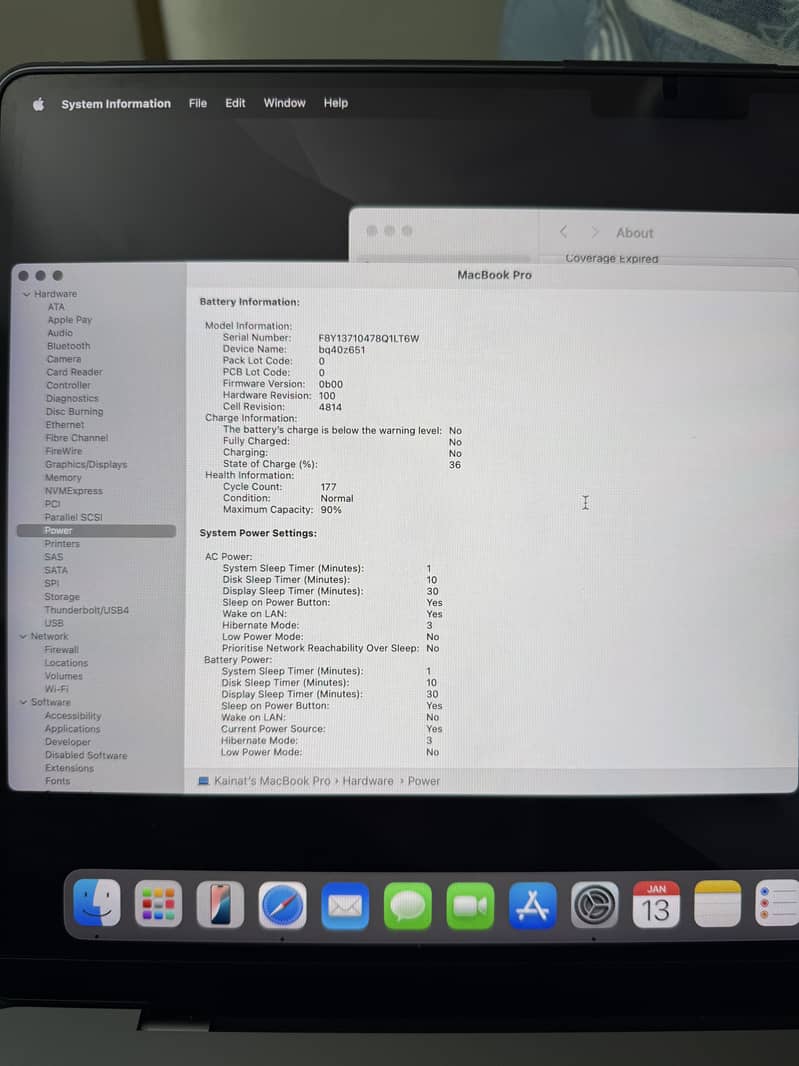Collapse the Network section in sidebar
The height and width of the screenshot is (1066, 799).
(x=23, y=637)
